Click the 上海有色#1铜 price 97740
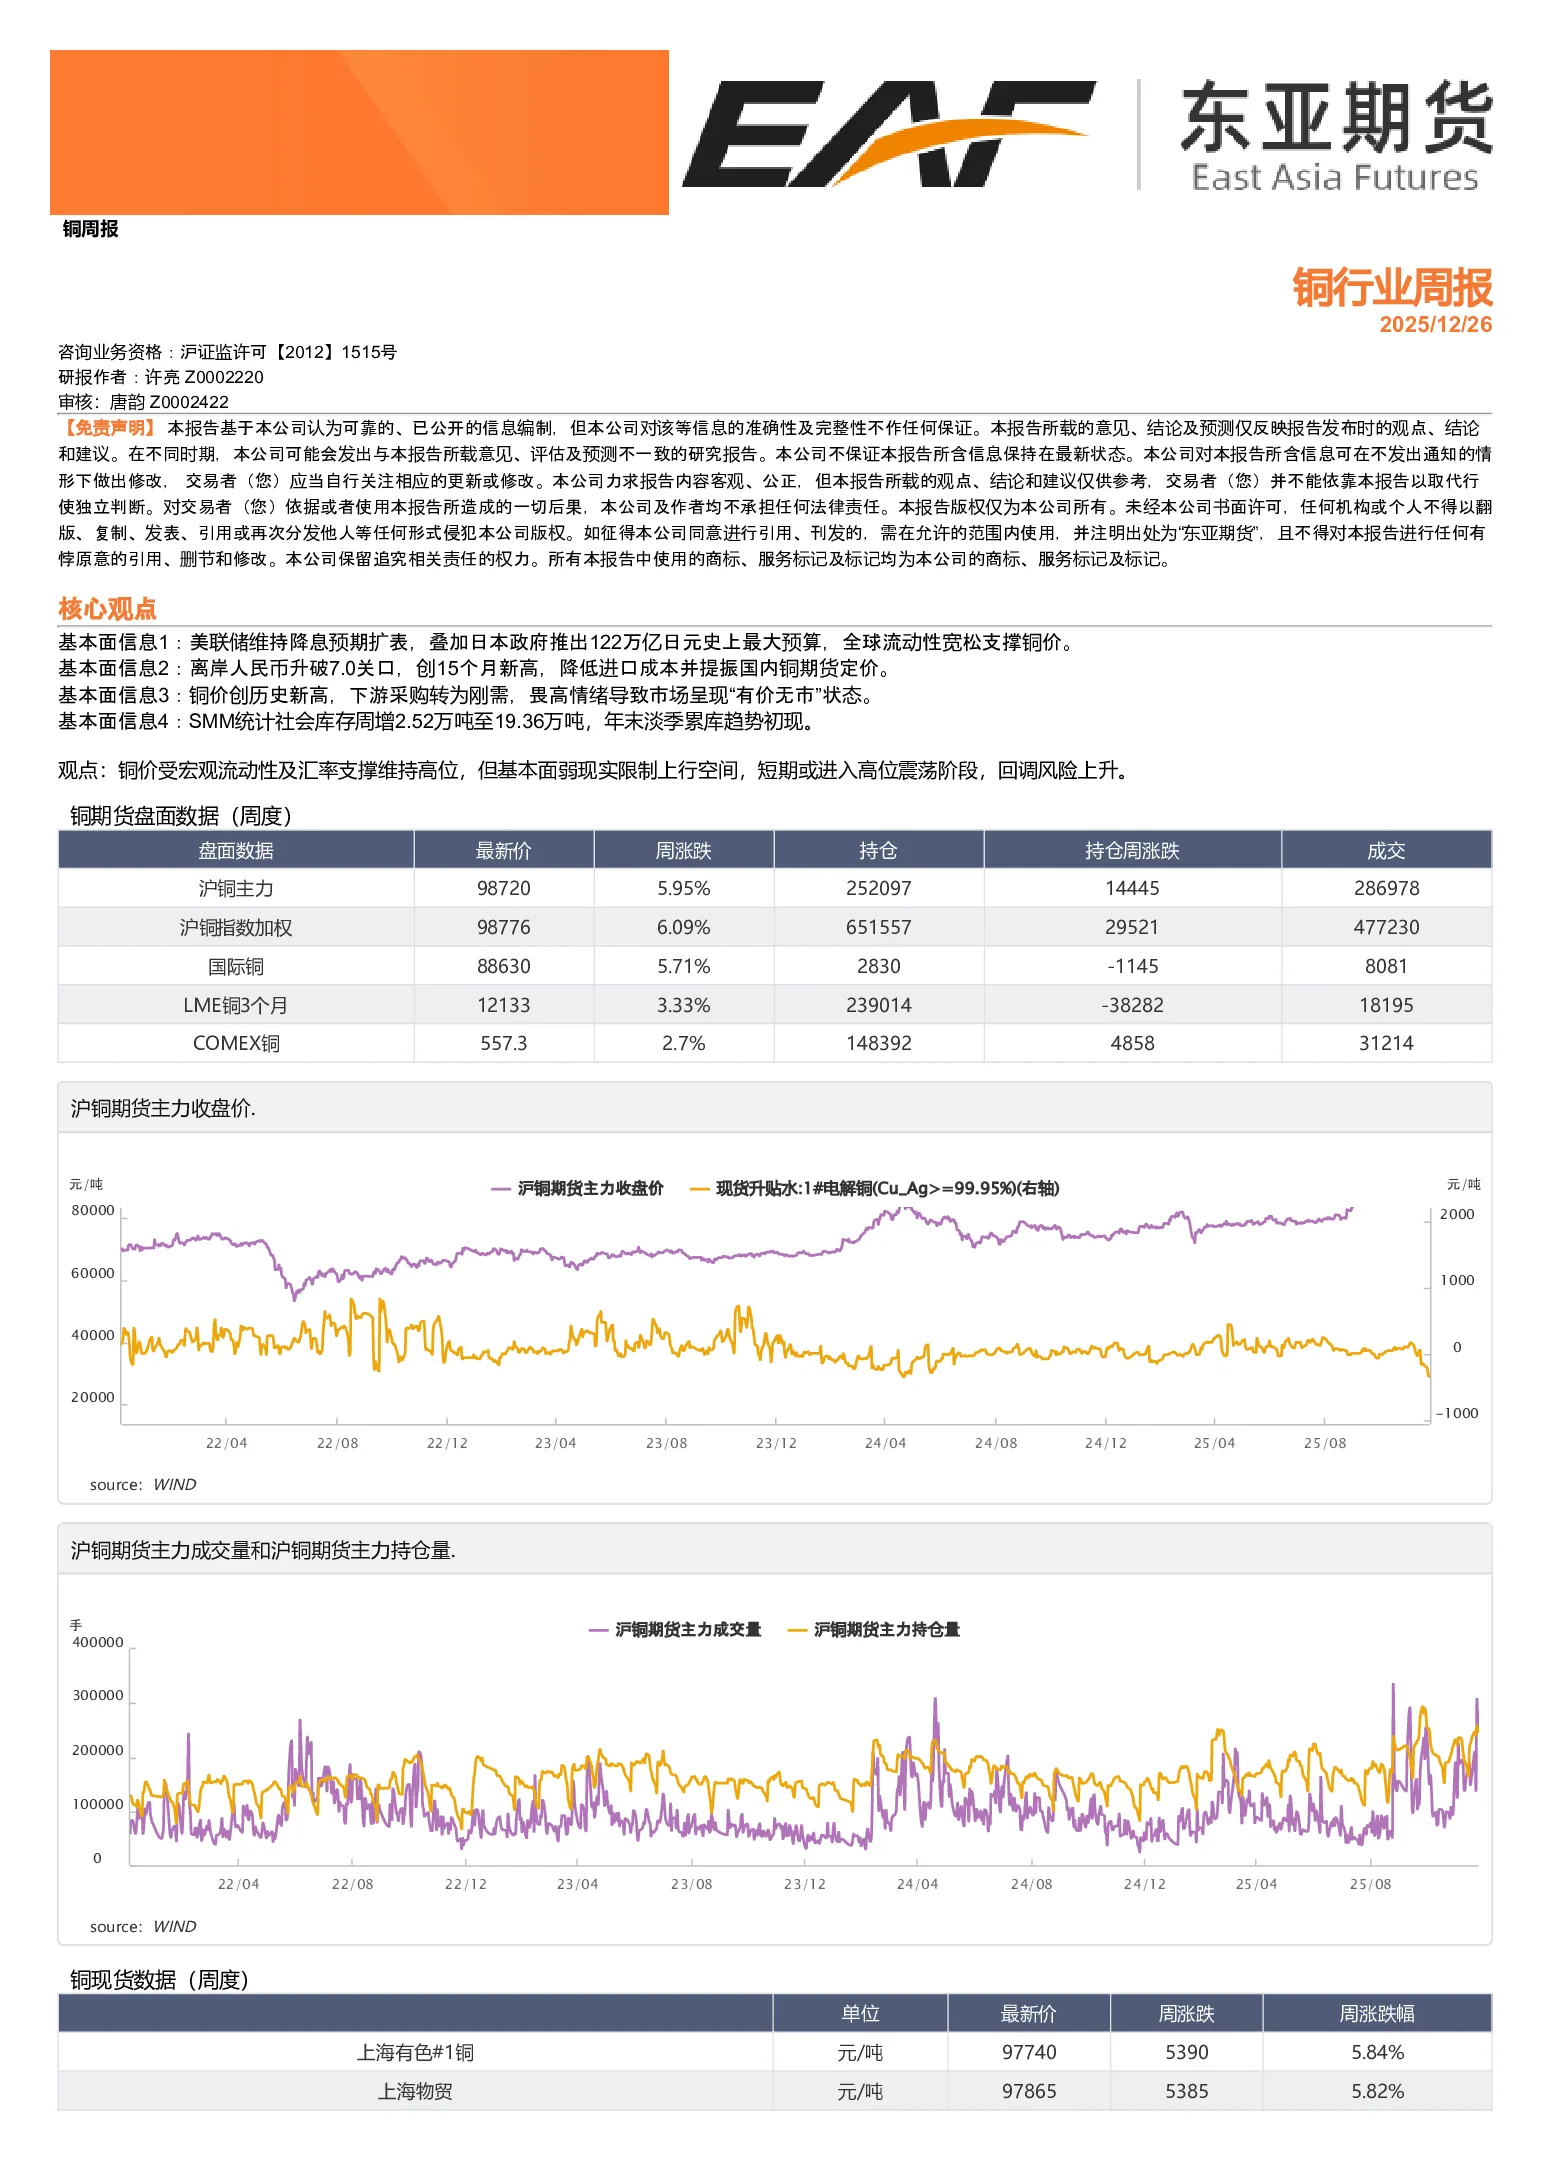This screenshot has width=1550, height=2172. (1029, 2052)
